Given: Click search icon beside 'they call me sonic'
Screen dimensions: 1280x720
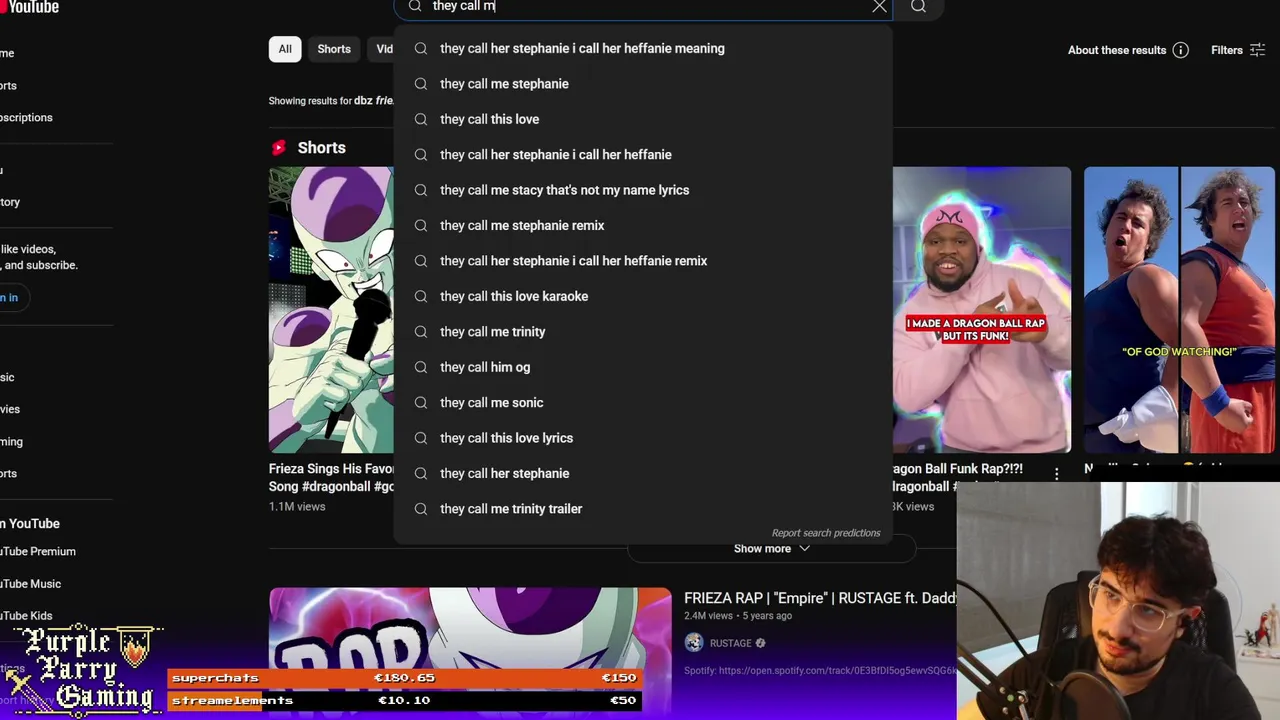Looking at the screenshot, I should pyautogui.click(x=421, y=402).
